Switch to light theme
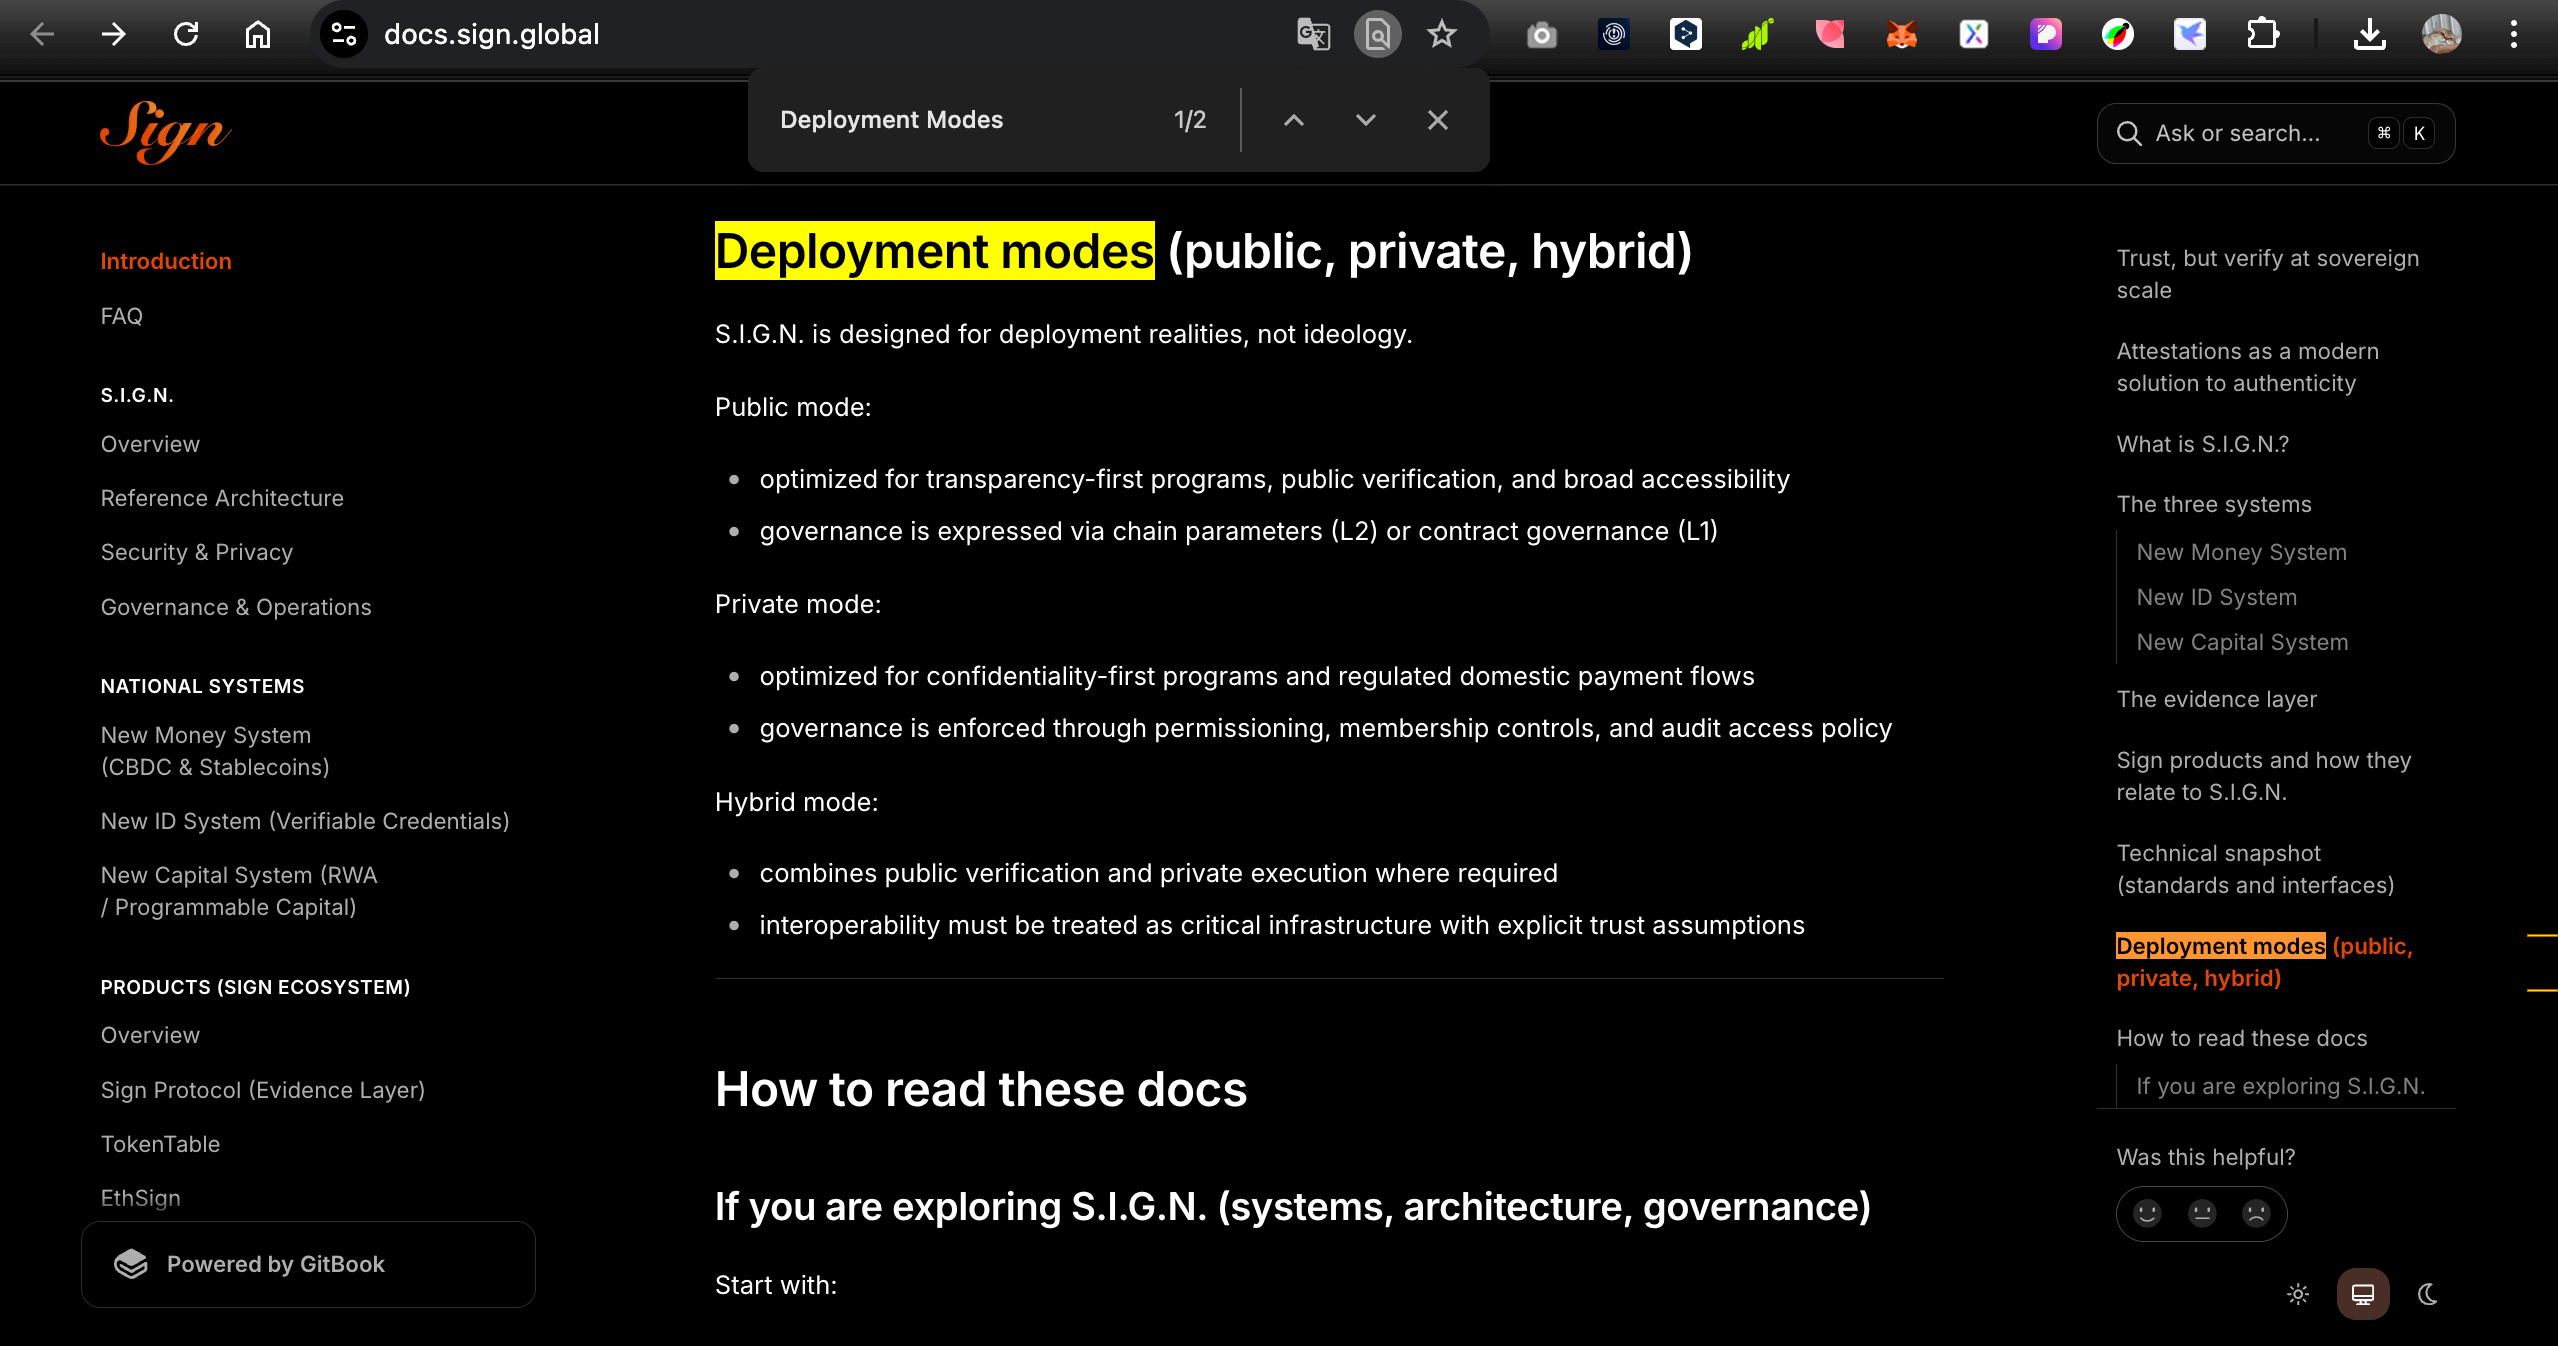Viewport: 2558px width, 1346px height. pos(2298,1294)
